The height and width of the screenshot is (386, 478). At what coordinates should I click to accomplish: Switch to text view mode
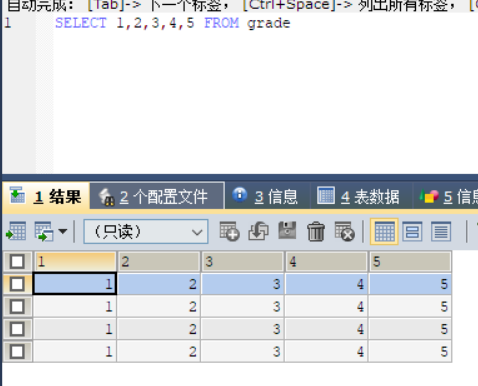441,231
